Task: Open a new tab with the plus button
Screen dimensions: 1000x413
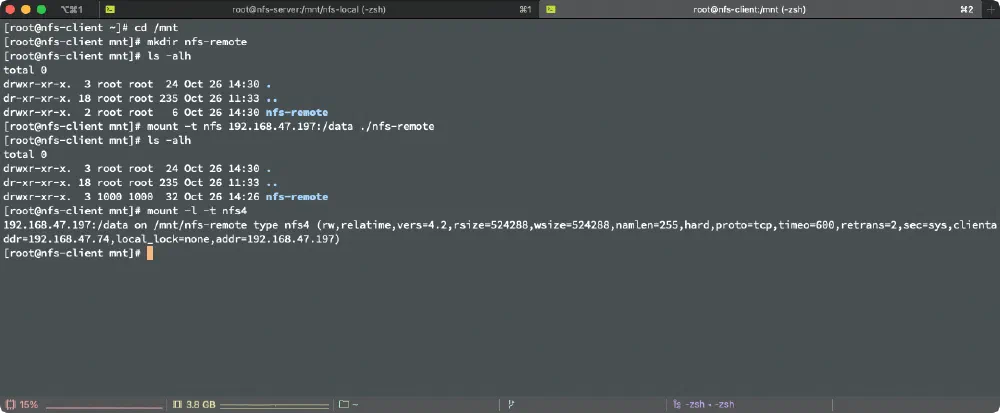Action: pyautogui.click(x=990, y=10)
